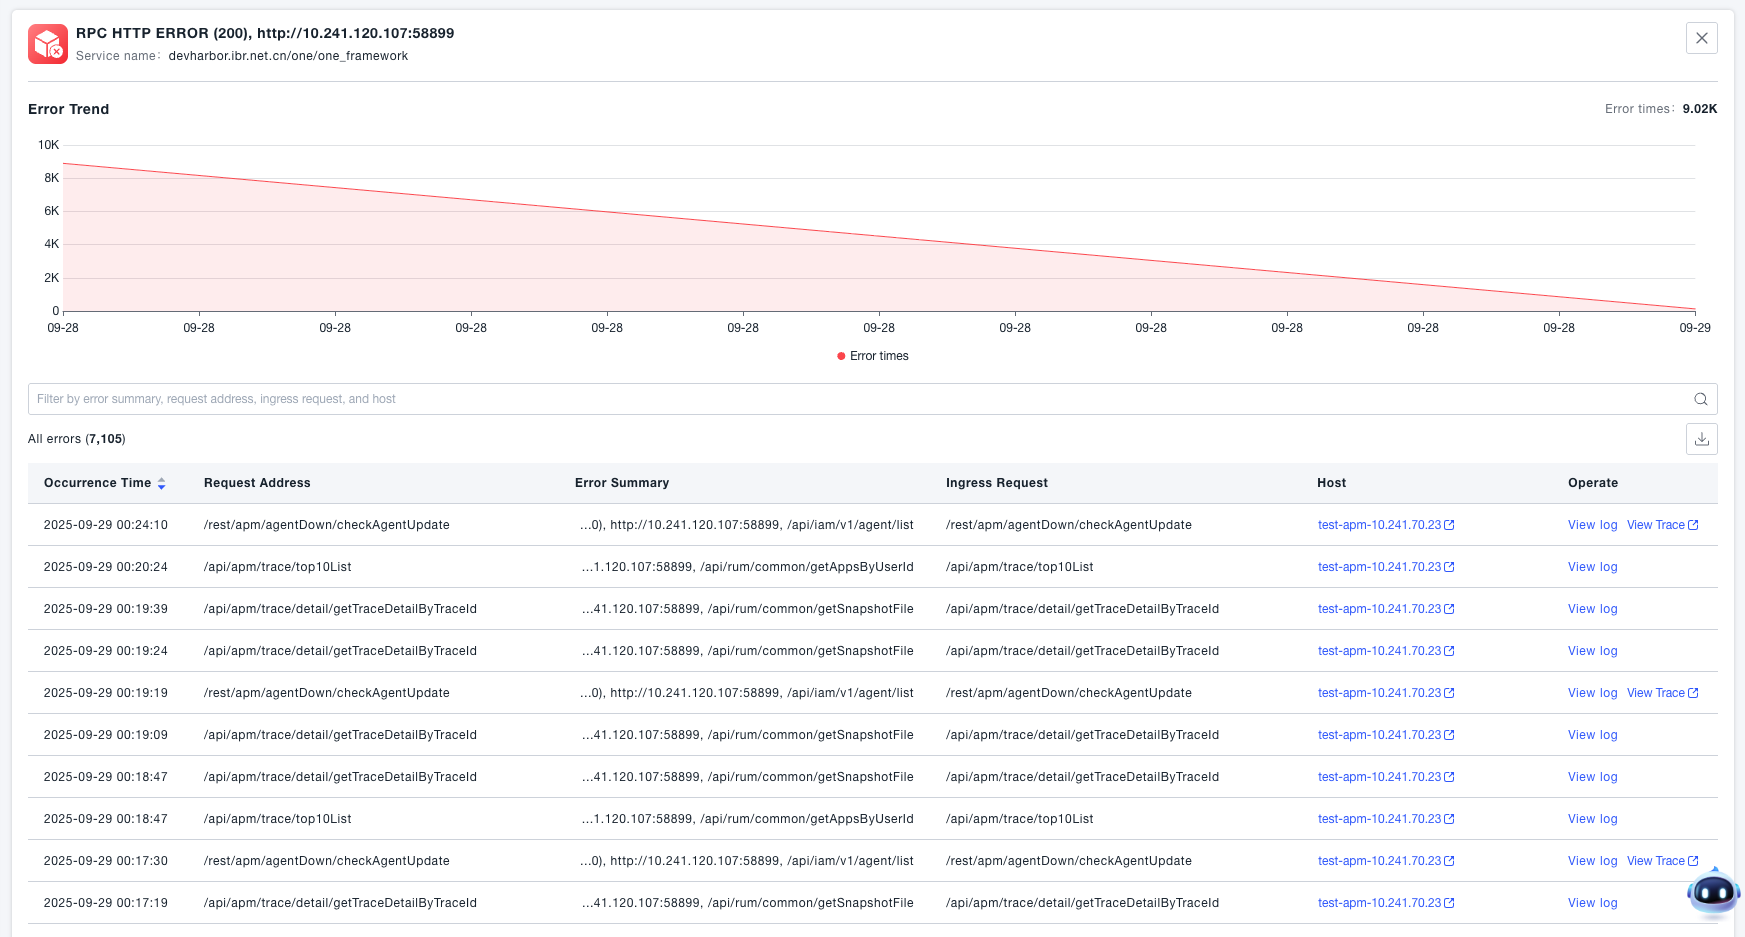The width and height of the screenshot is (1745, 937).
Task: Click View Trace external icon for 00:24:10 row
Action: (1693, 525)
